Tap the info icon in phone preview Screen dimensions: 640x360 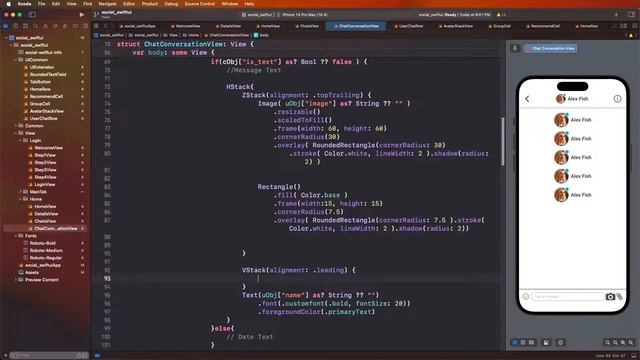[x=617, y=99]
